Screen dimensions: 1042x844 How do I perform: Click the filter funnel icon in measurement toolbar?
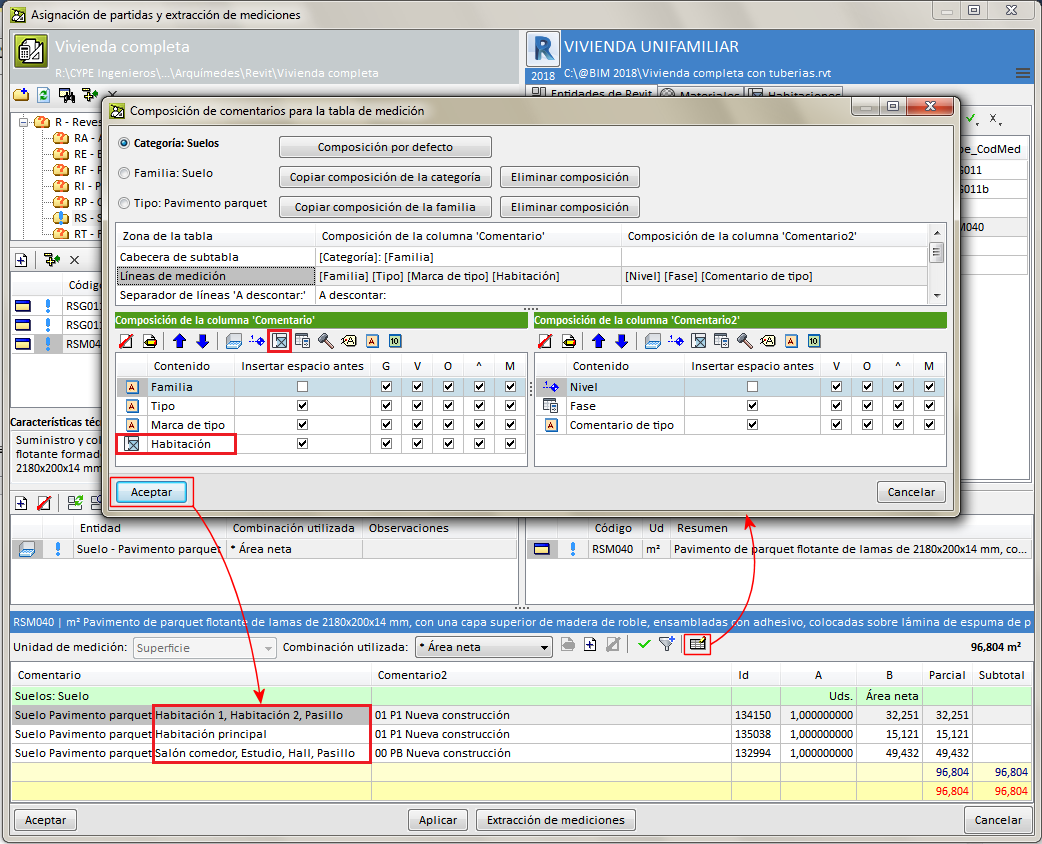pyautogui.click(x=667, y=644)
